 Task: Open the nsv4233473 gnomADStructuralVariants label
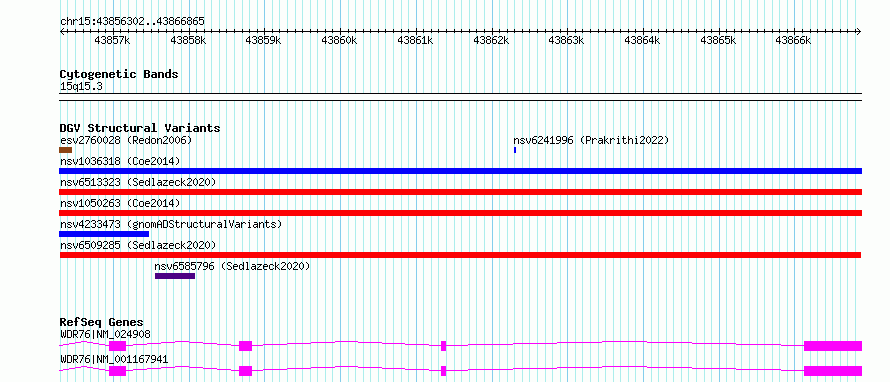171,224
